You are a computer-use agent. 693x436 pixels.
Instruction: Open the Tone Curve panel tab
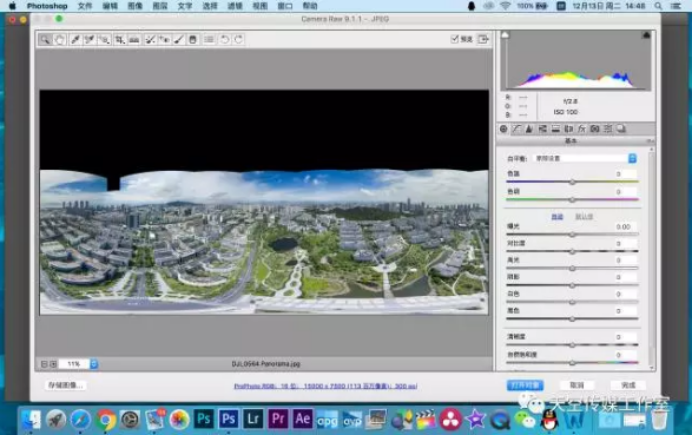click(517, 129)
